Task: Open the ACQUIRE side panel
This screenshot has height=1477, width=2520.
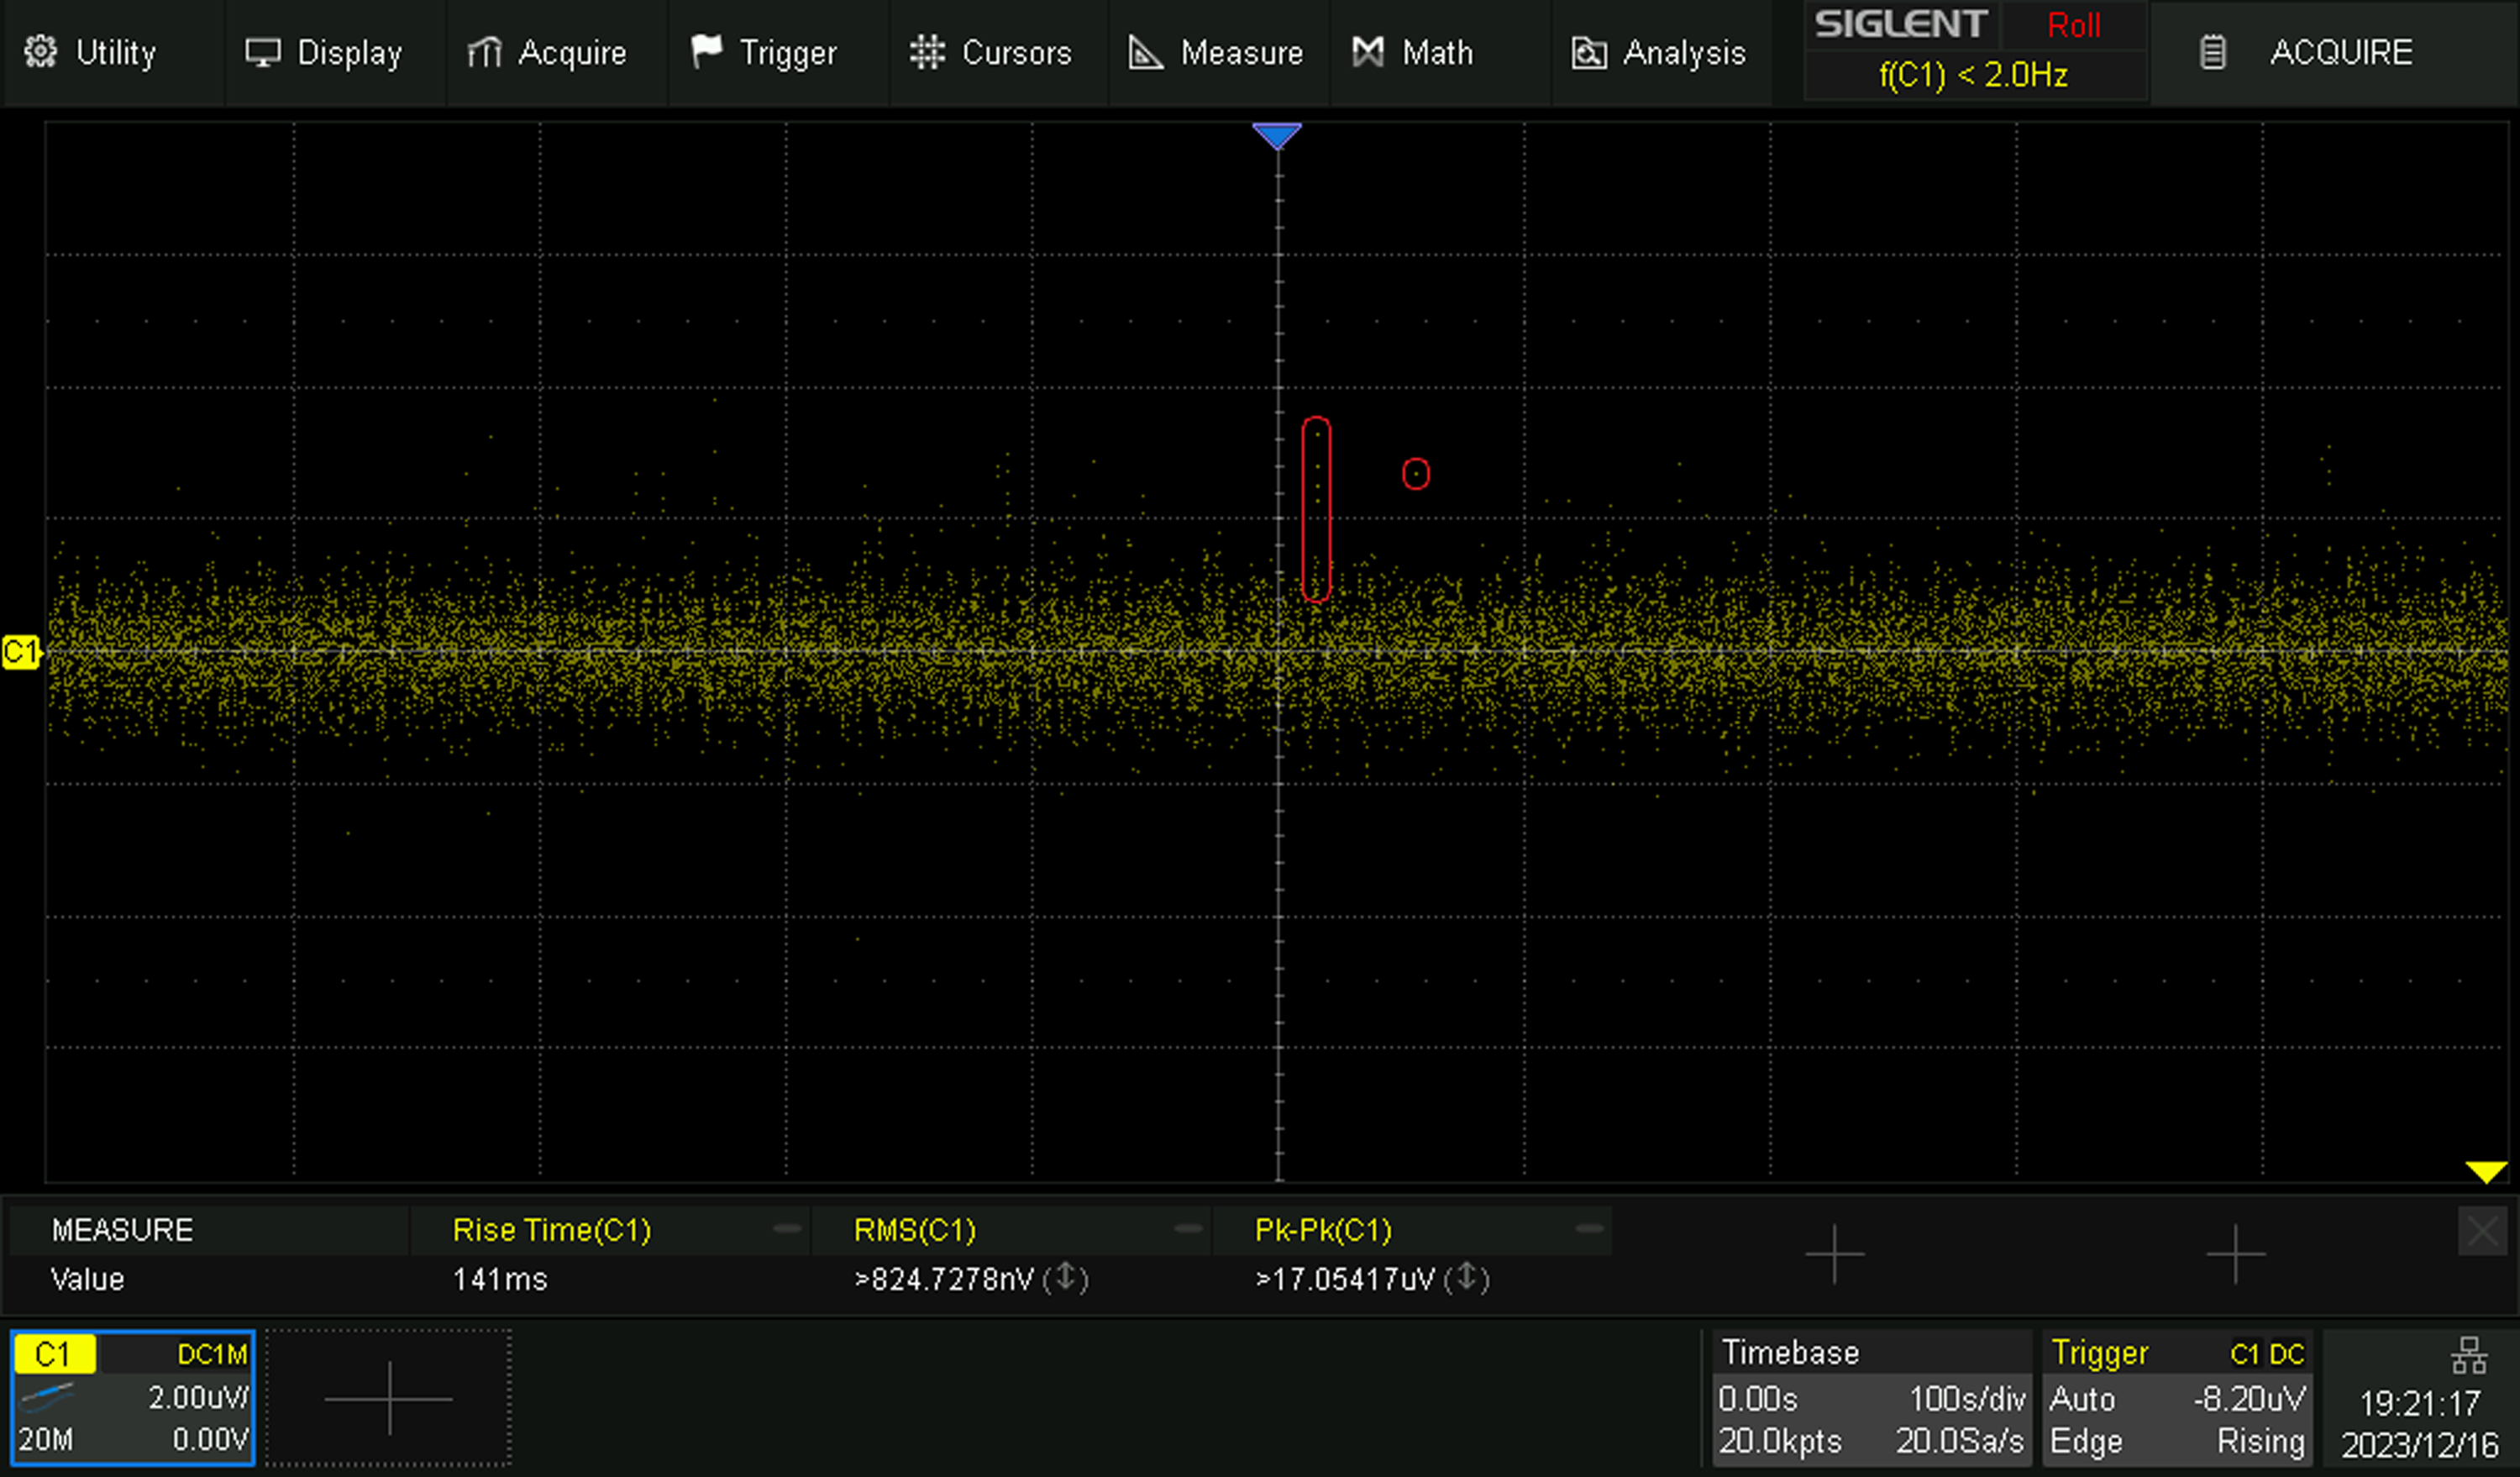Action: point(2334,52)
